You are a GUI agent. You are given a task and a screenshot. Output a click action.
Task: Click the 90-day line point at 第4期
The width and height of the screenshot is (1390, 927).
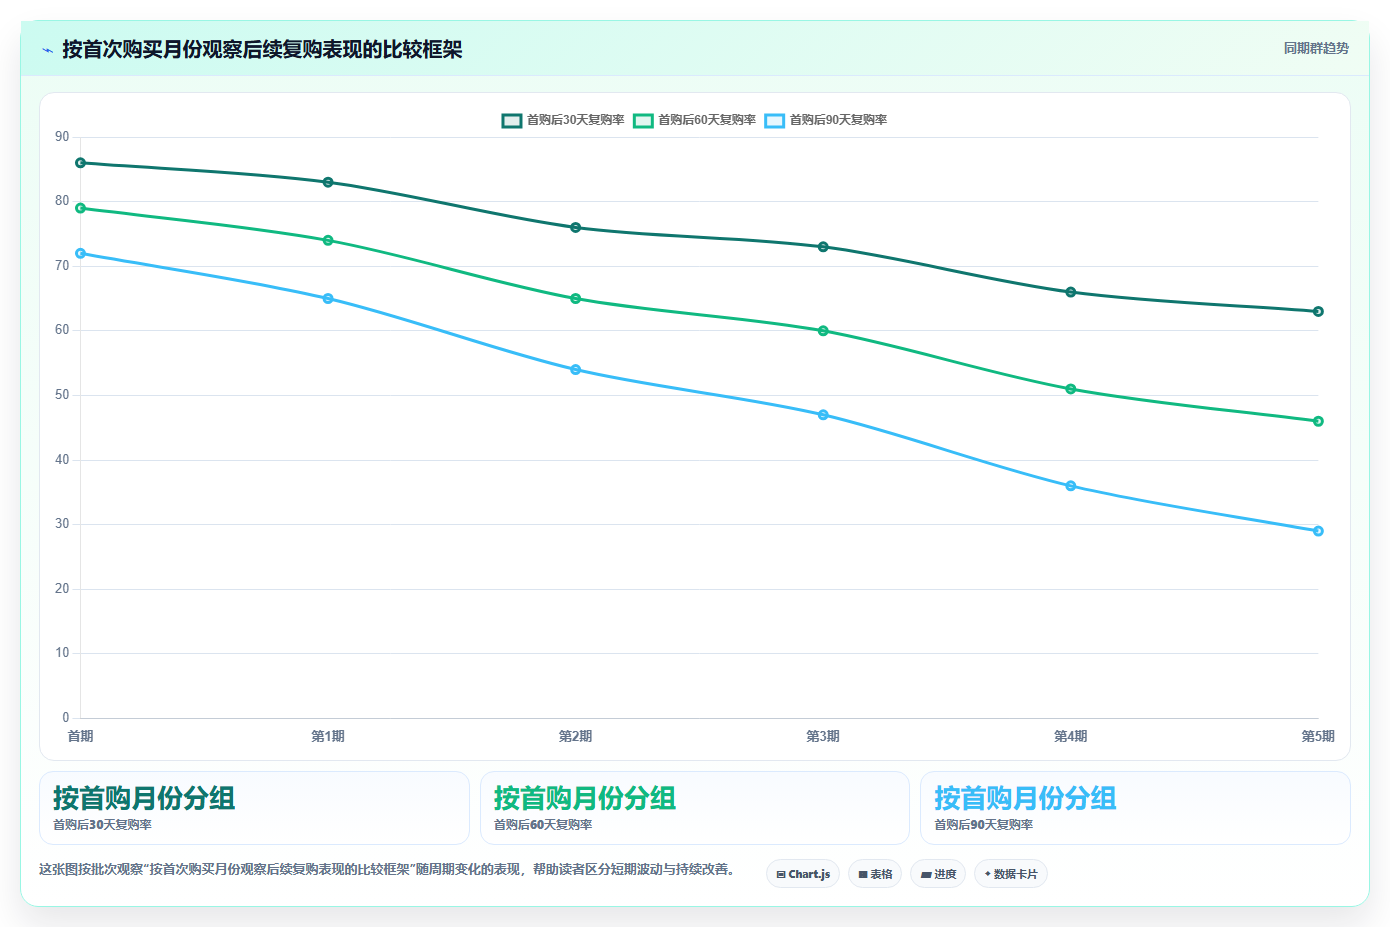tap(1071, 486)
